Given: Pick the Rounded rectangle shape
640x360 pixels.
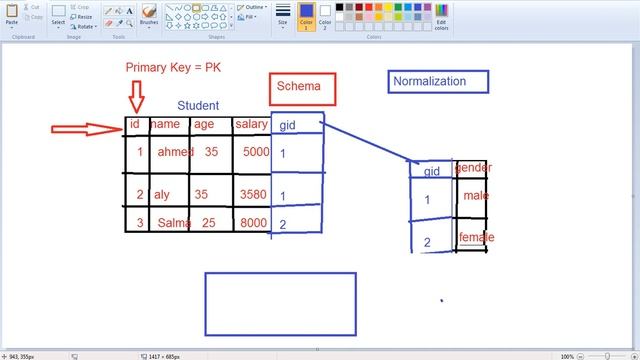Looking at the screenshot, I should [x=205, y=8].
